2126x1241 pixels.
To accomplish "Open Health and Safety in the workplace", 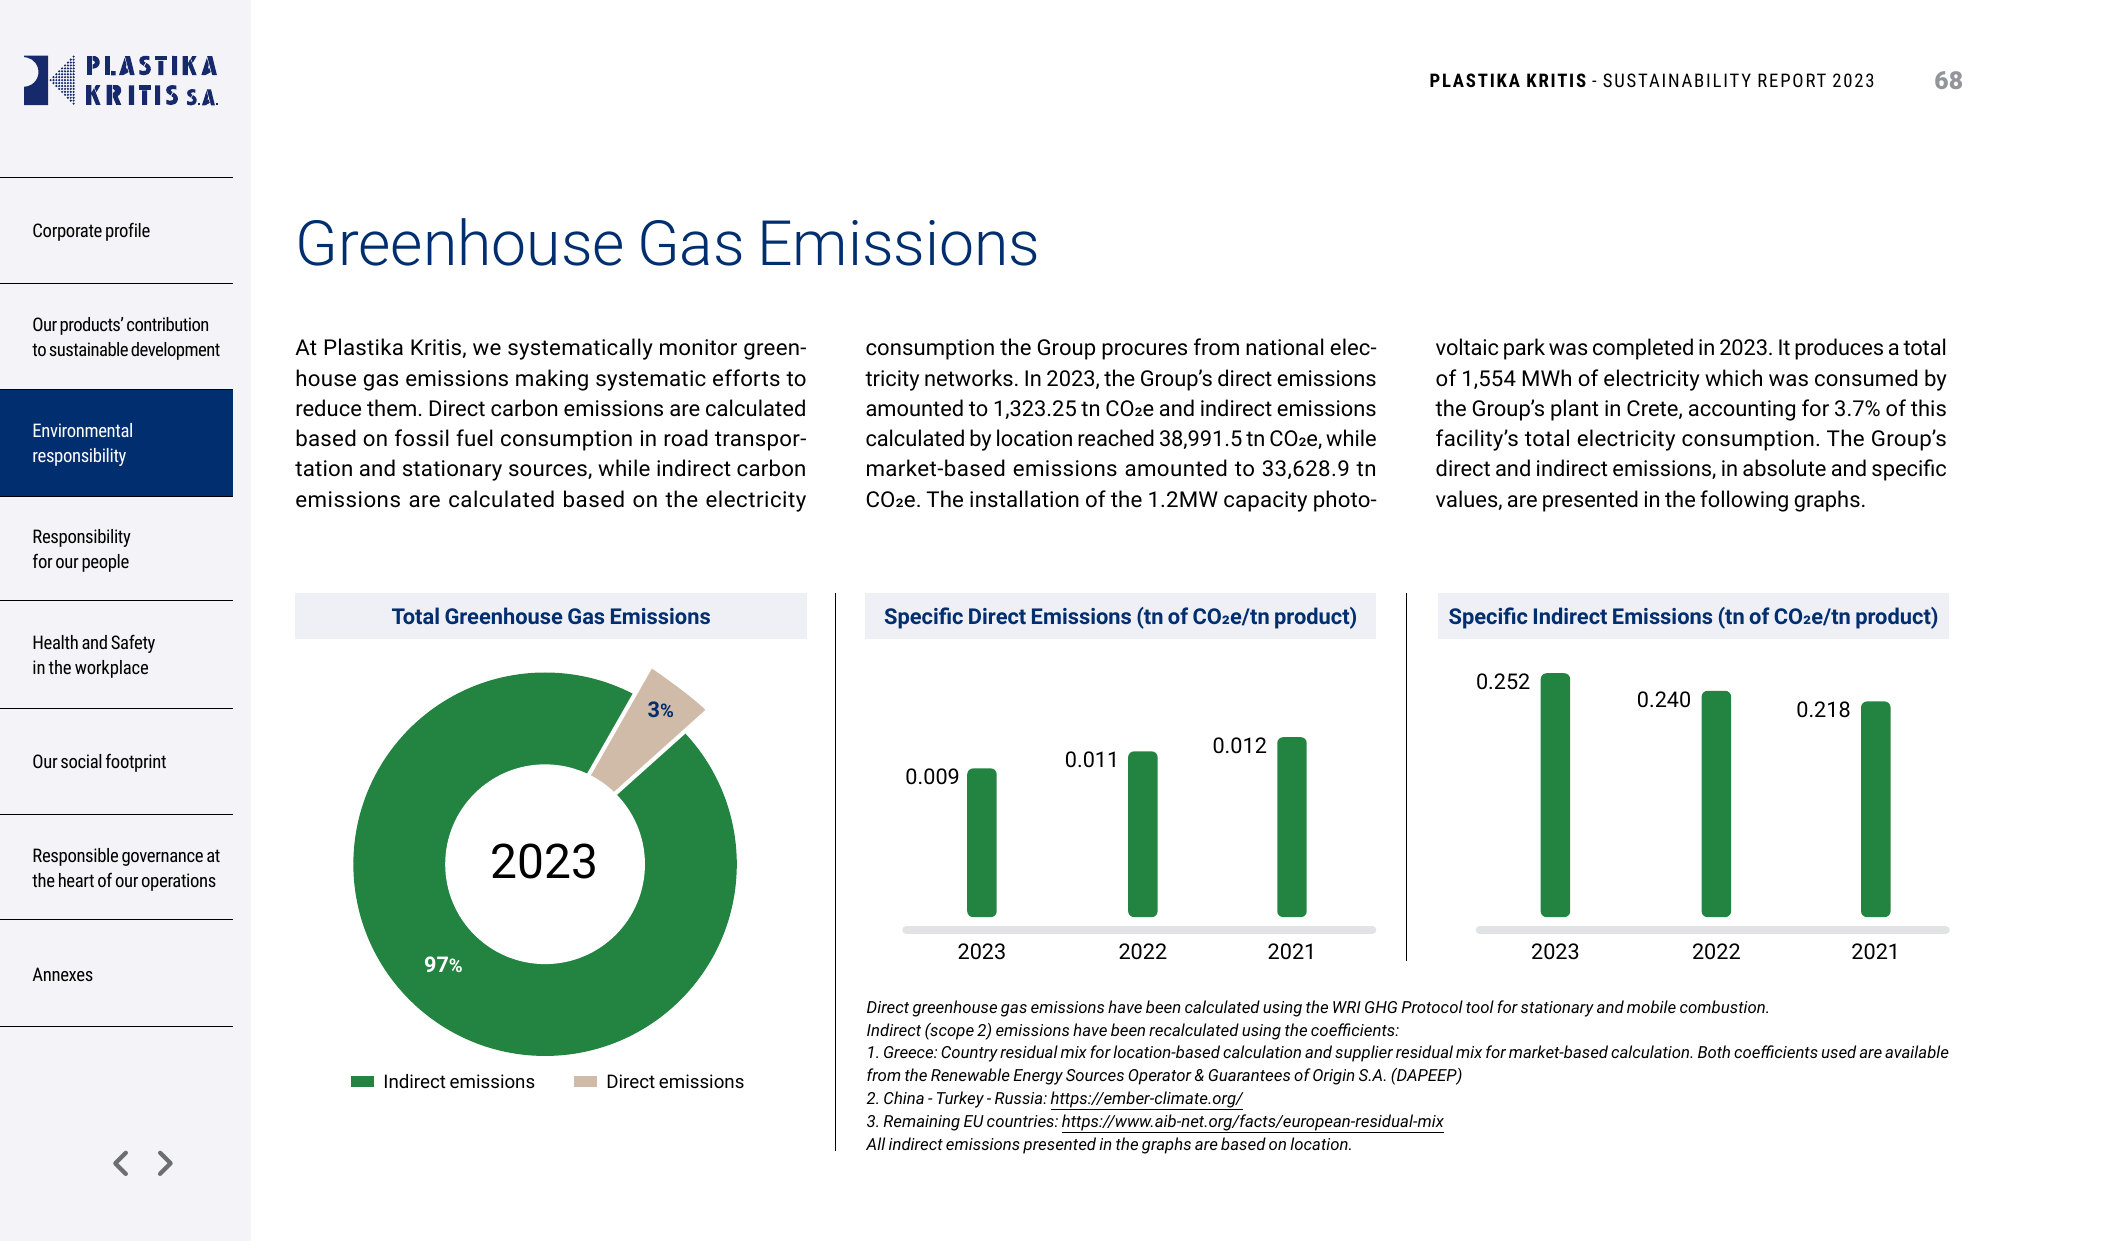I will [x=116, y=655].
